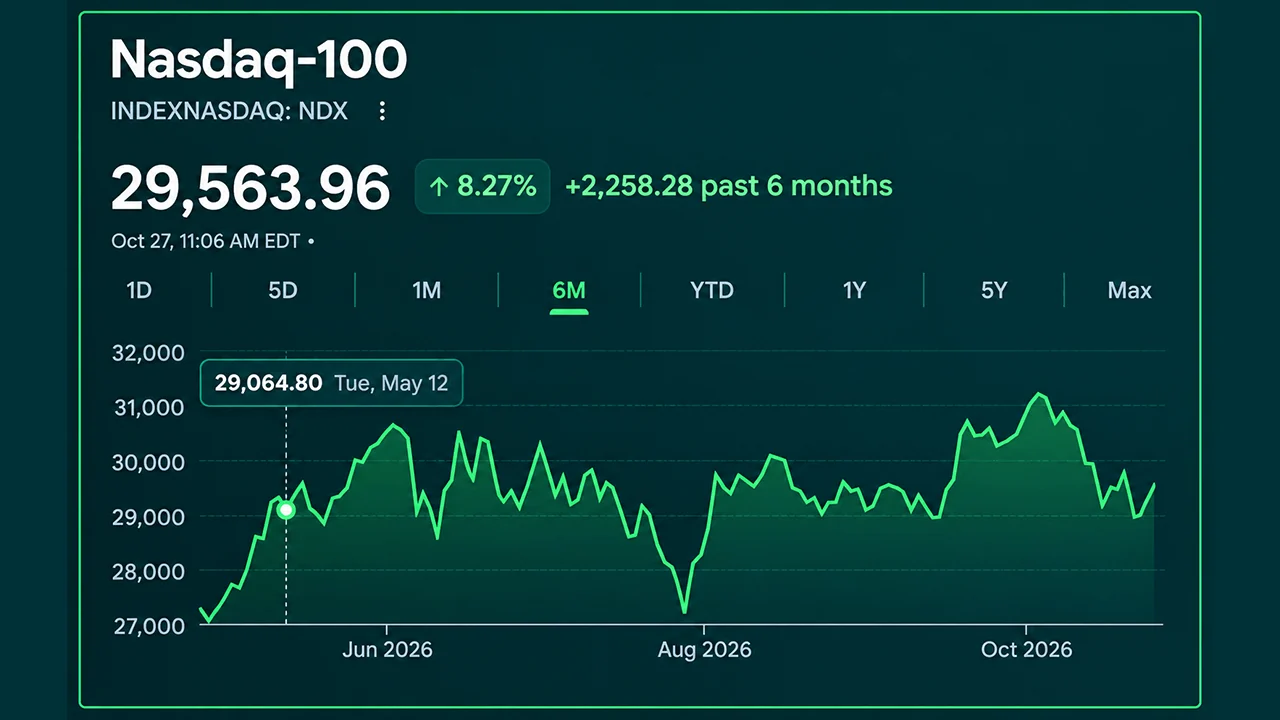The width and height of the screenshot is (1280, 720).
Task: Click the Jun 2026 x-axis label
Action: (387, 650)
